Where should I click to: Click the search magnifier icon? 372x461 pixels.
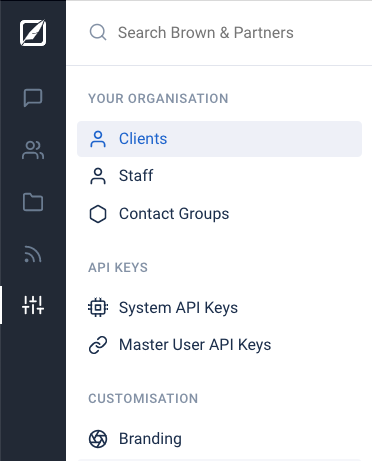(x=98, y=32)
